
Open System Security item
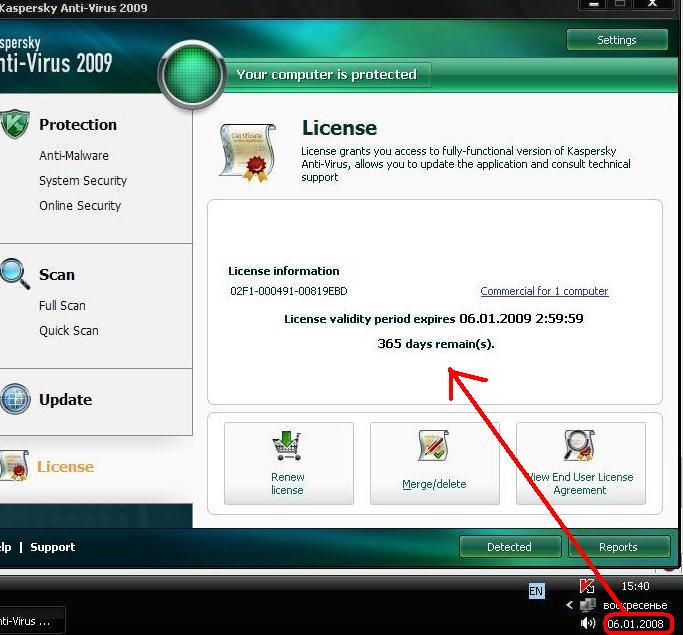pyautogui.click(x=83, y=181)
